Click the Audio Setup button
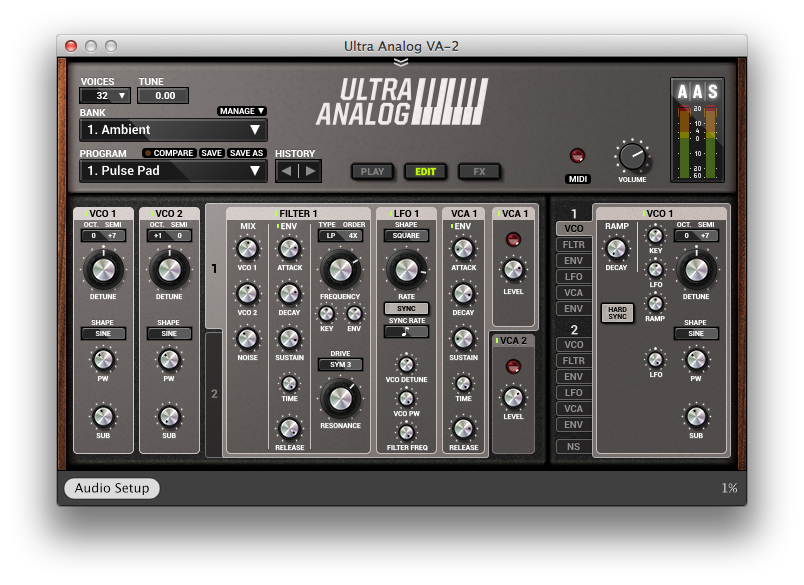Screen dimensions: 804x585 [x=112, y=488]
